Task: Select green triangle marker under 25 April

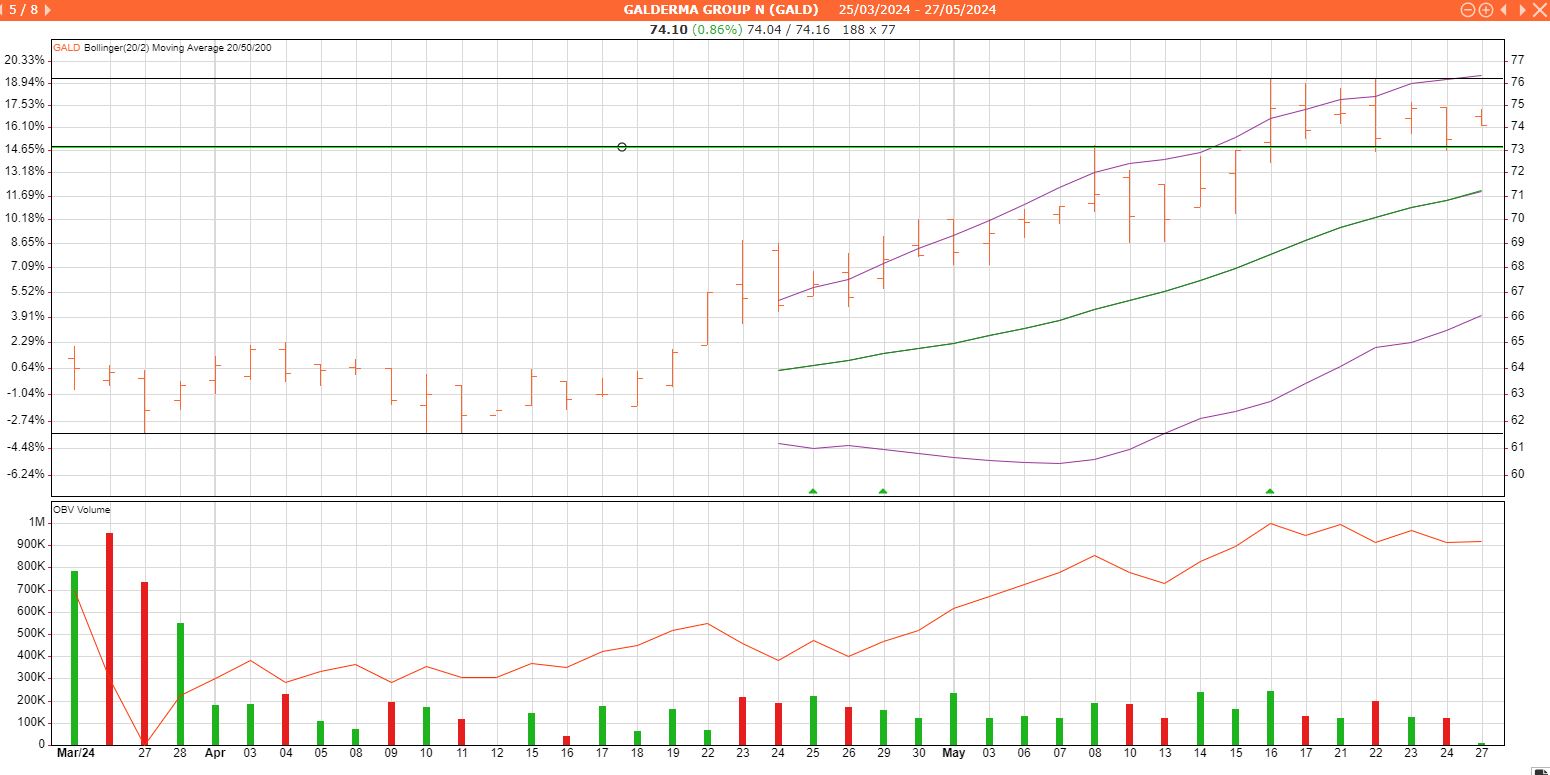Action: coord(813,491)
